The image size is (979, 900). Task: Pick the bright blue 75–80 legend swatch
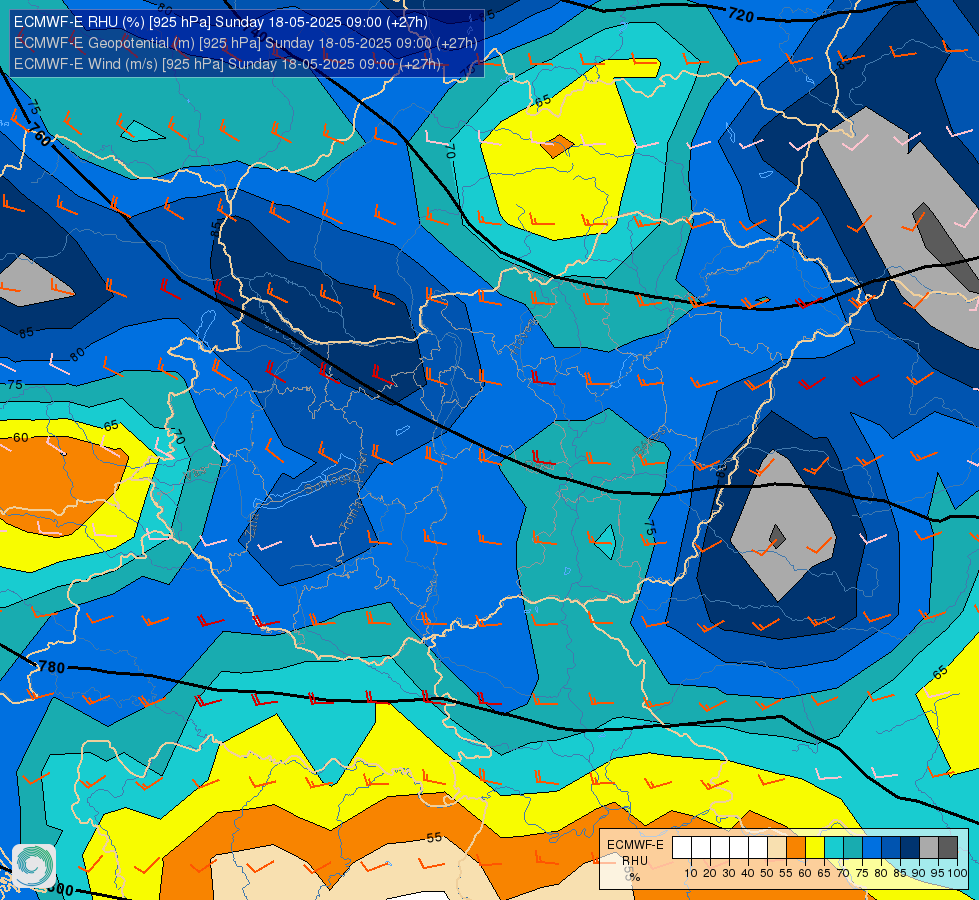872,847
